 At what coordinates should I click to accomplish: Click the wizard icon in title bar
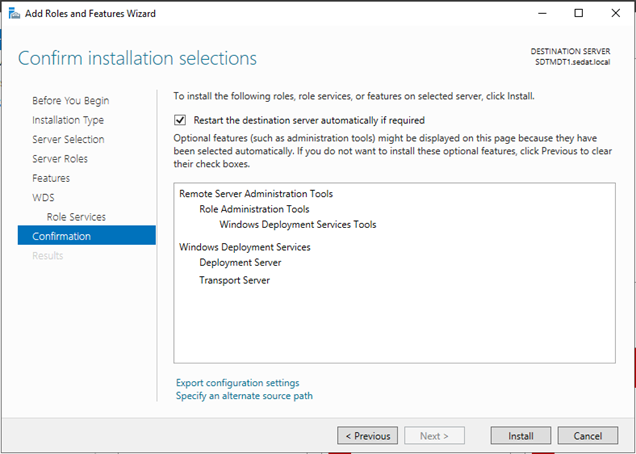pyautogui.click(x=14, y=13)
